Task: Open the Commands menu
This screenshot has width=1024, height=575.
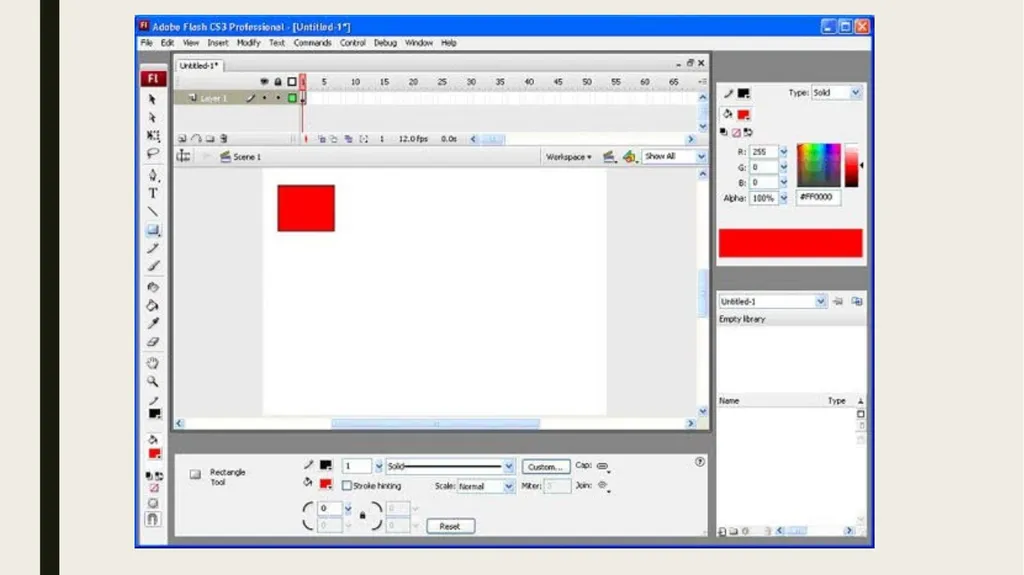Action: pos(312,42)
